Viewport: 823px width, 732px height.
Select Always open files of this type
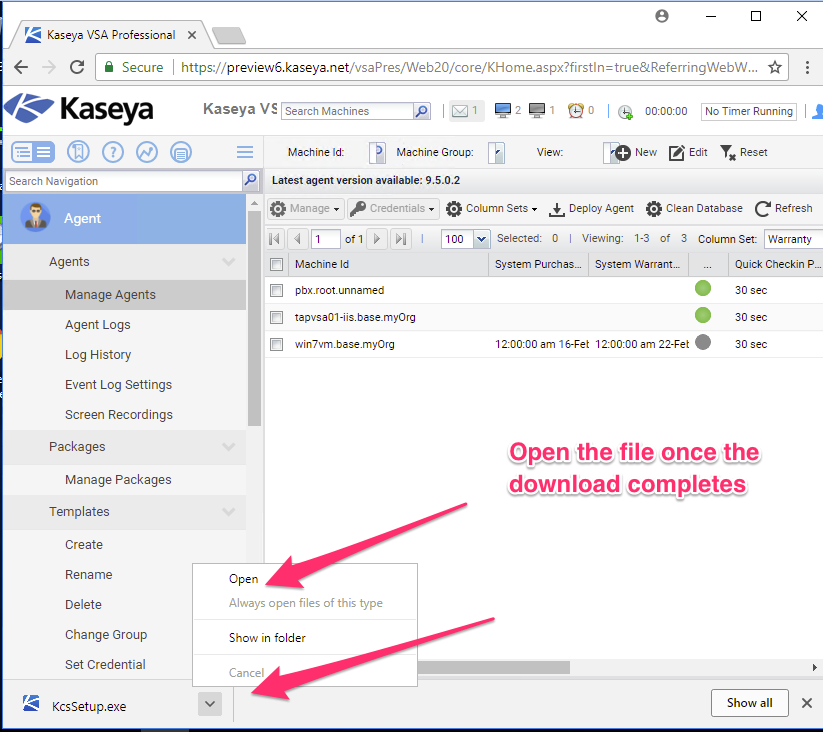(x=305, y=603)
